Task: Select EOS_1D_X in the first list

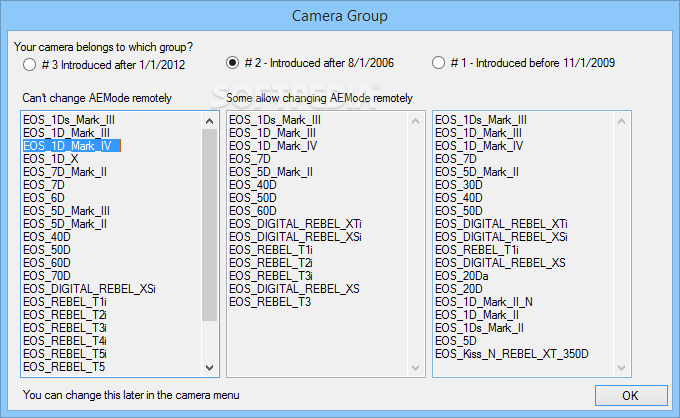Action: [x=51, y=159]
